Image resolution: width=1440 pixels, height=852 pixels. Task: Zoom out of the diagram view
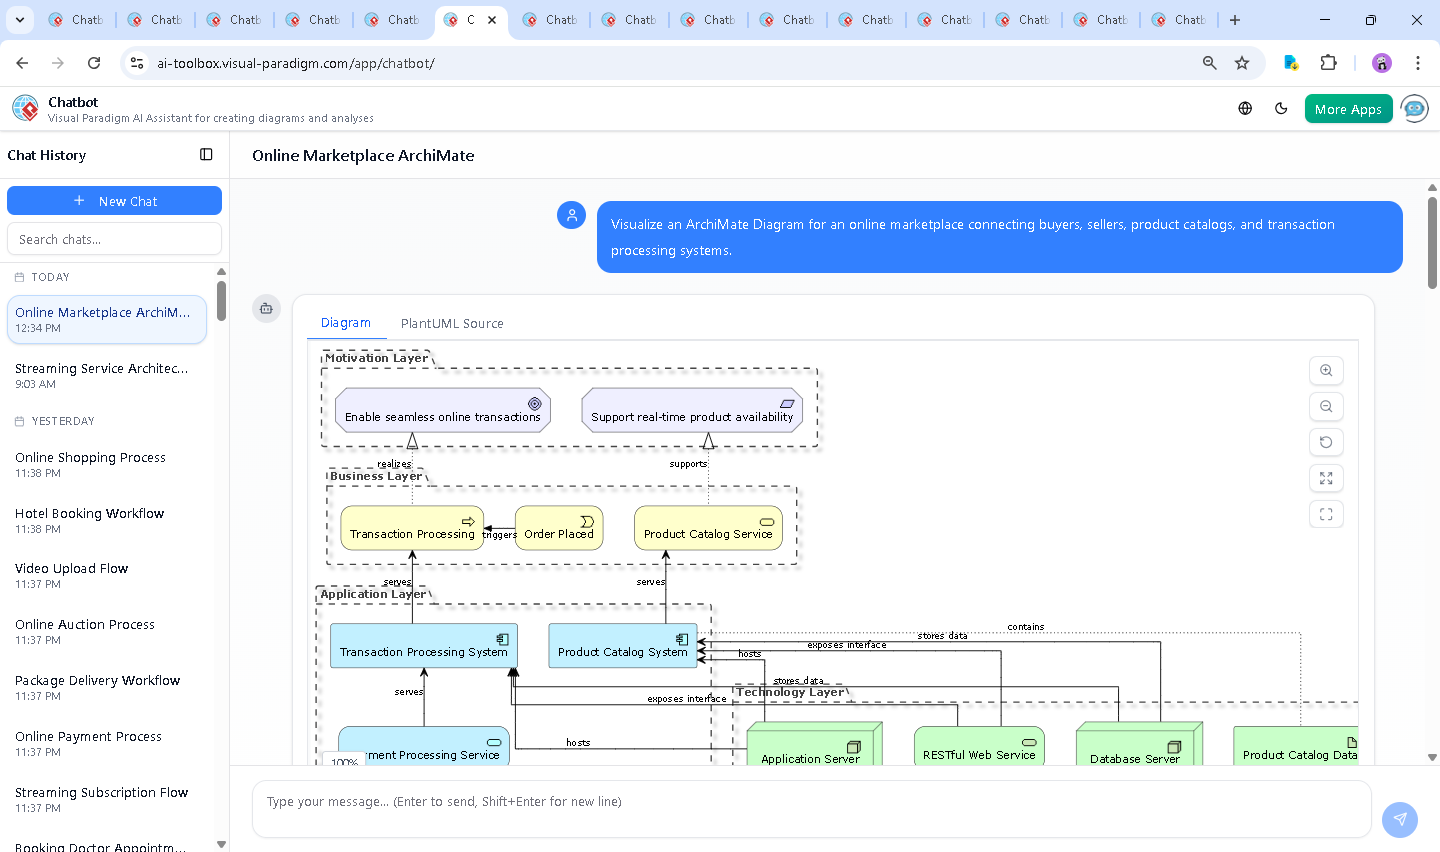1326,406
